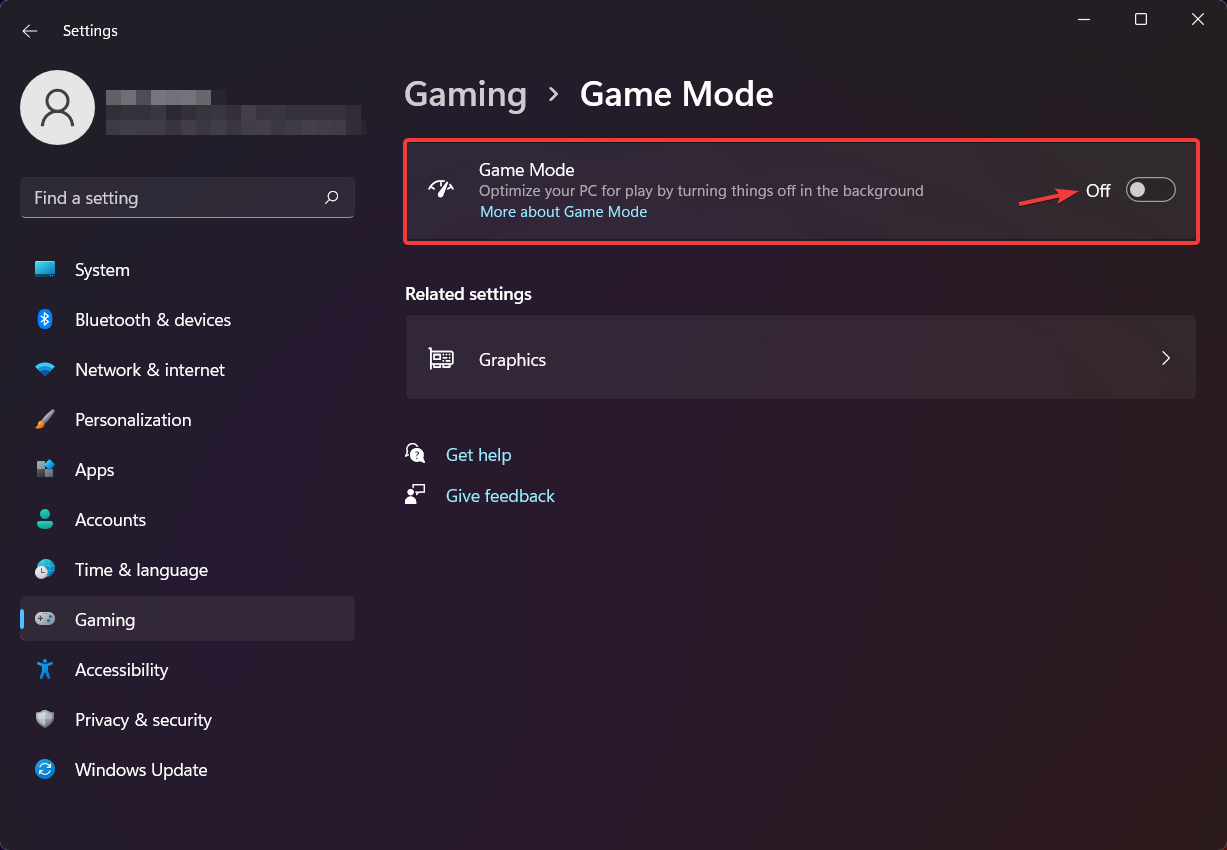The width and height of the screenshot is (1227, 850).
Task: Click the Network & internet icon
Action: point(45,369)
